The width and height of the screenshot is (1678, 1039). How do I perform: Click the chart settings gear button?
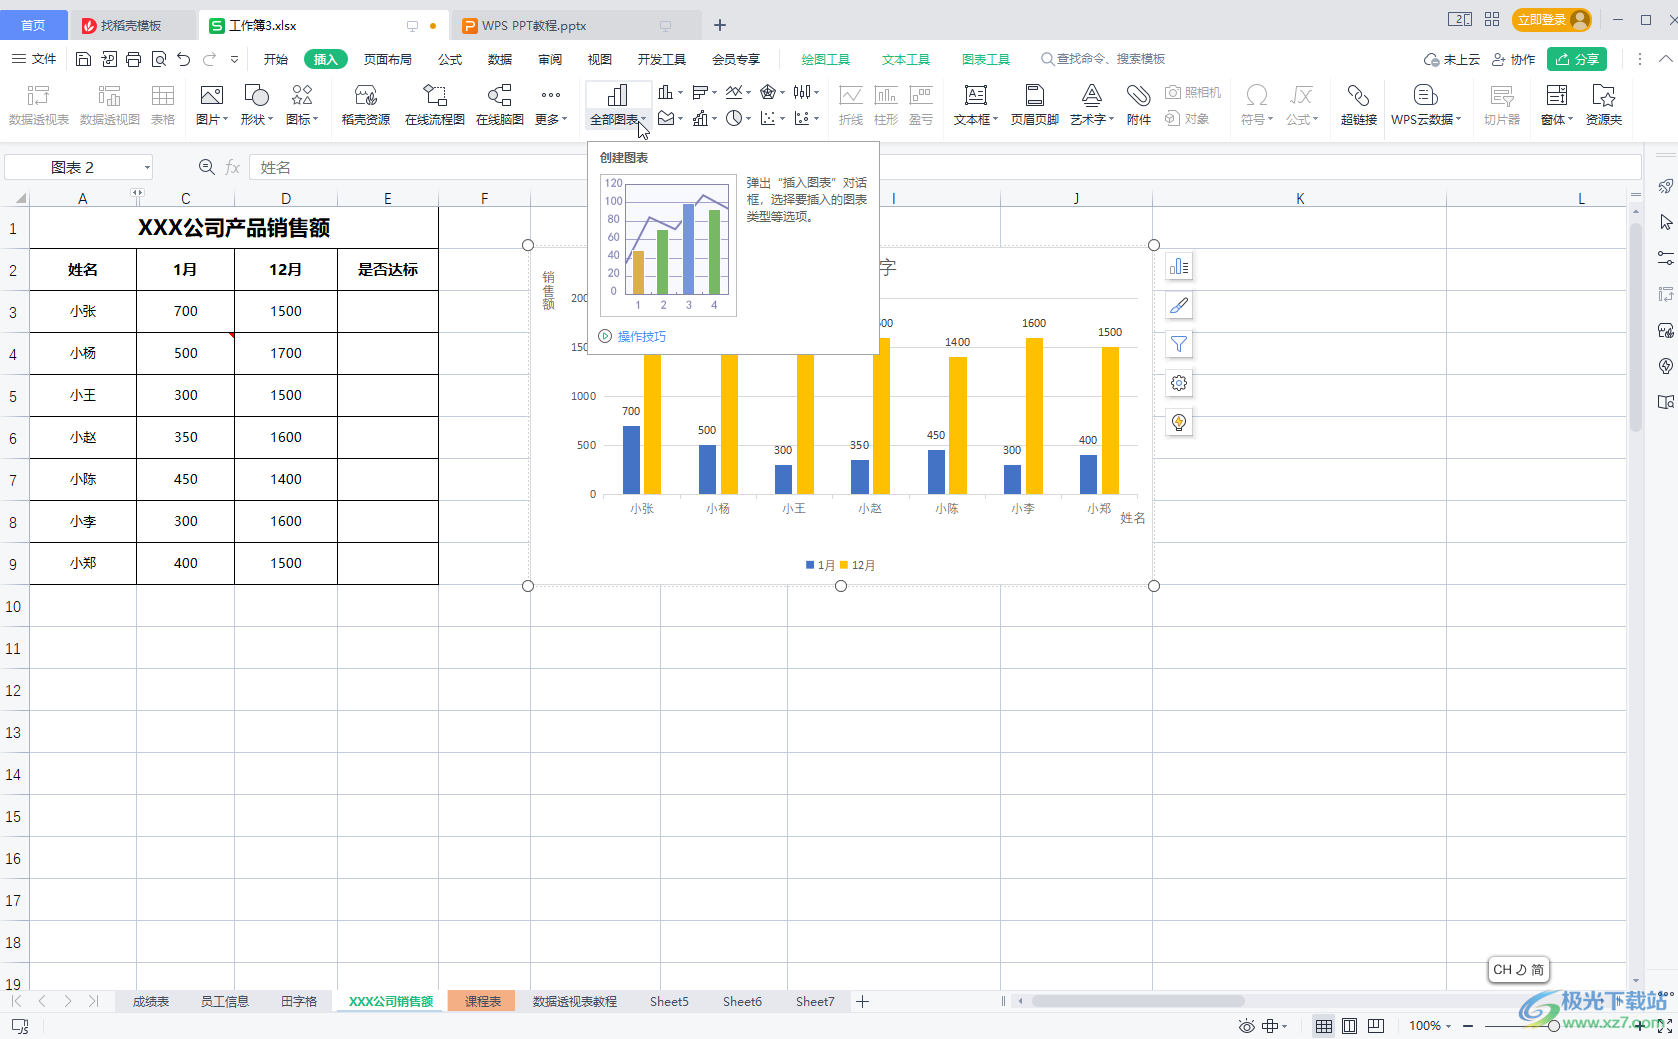click(1179, 384)
